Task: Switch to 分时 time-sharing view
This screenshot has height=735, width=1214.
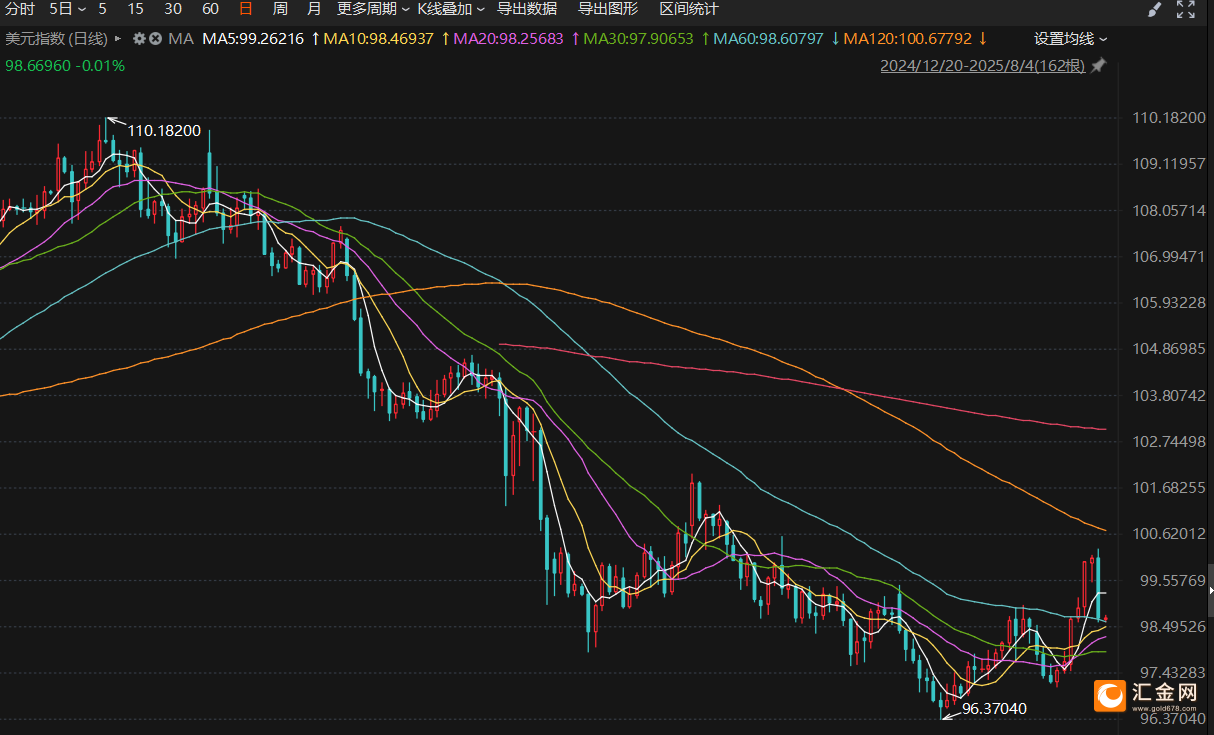Action: point(19,9)
